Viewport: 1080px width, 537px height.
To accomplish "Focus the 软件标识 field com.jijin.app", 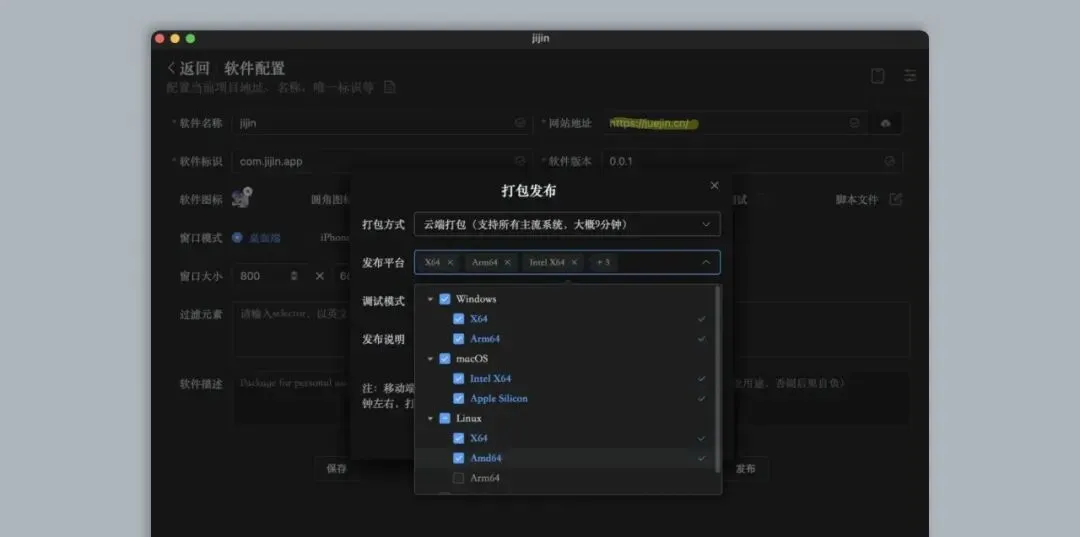I will [381, 161].
